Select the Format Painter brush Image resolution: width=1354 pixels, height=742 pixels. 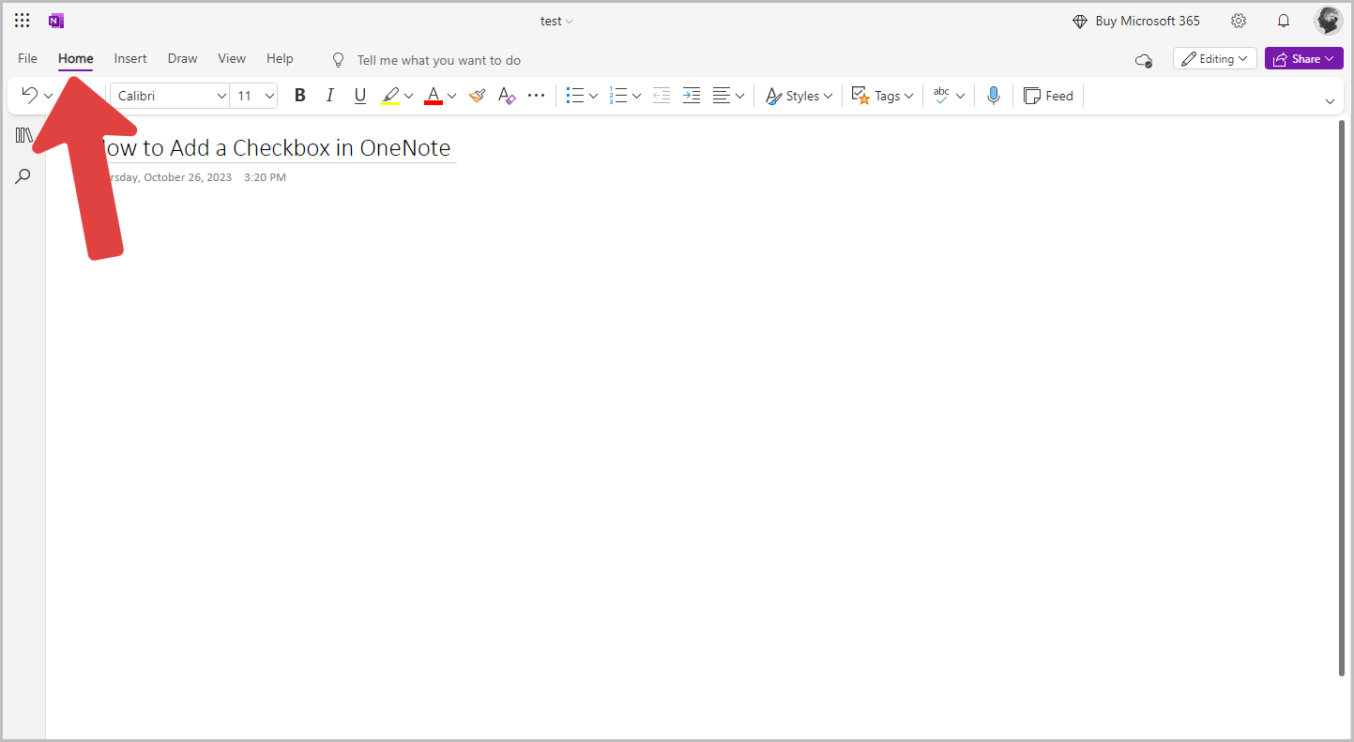pos(477,96)
